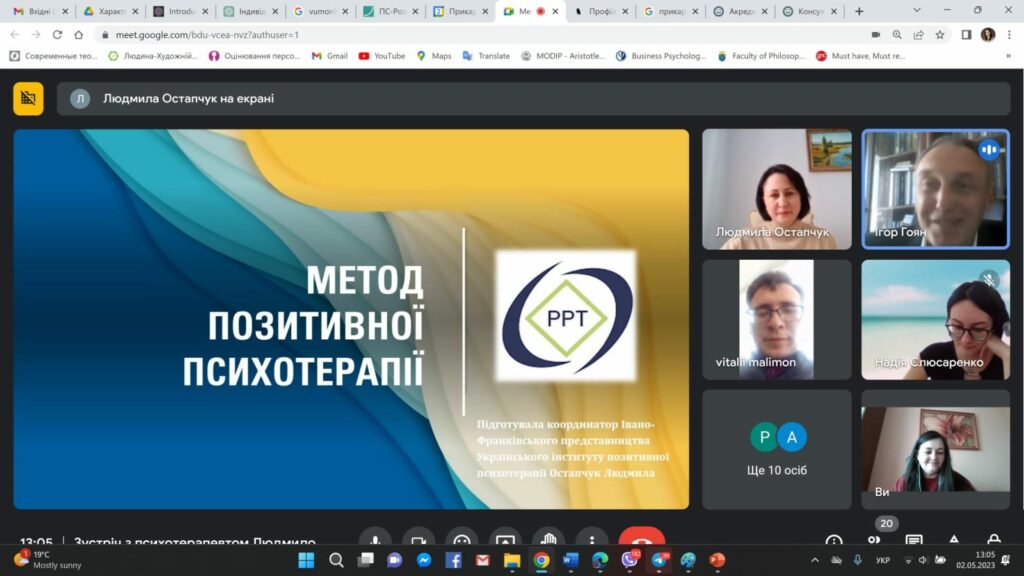Toggle camera in Meet call bar

[x=418, y=540]
